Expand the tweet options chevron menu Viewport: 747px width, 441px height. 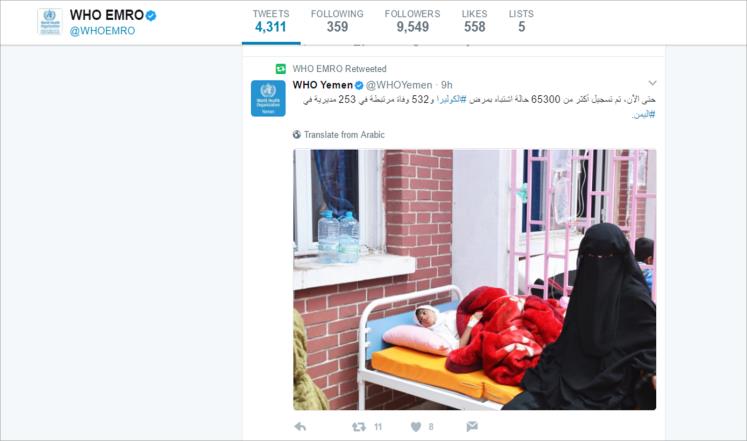pos(652,83)
